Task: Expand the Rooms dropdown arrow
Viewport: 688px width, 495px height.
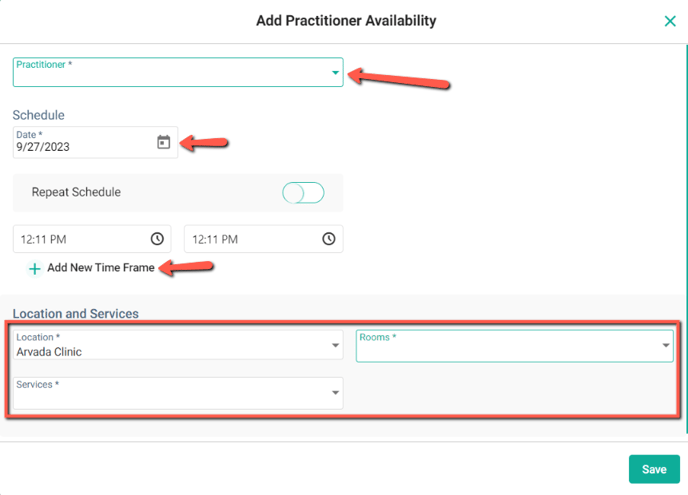Action: click(x=666, y=346)
